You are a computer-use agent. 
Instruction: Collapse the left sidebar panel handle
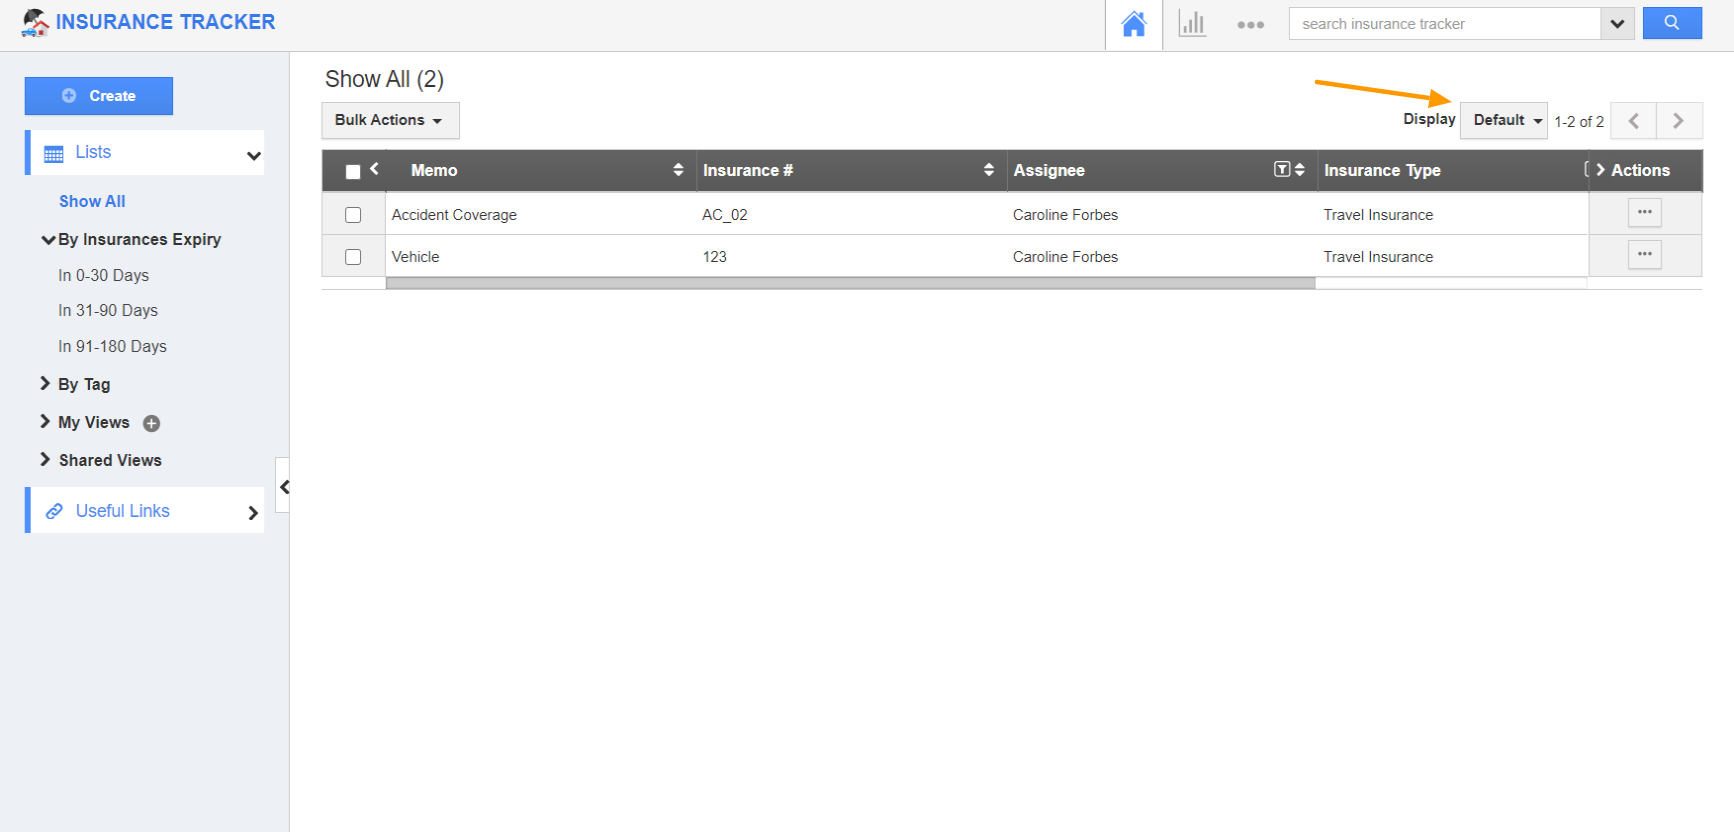pyautogui.click(x=284, y=487)
